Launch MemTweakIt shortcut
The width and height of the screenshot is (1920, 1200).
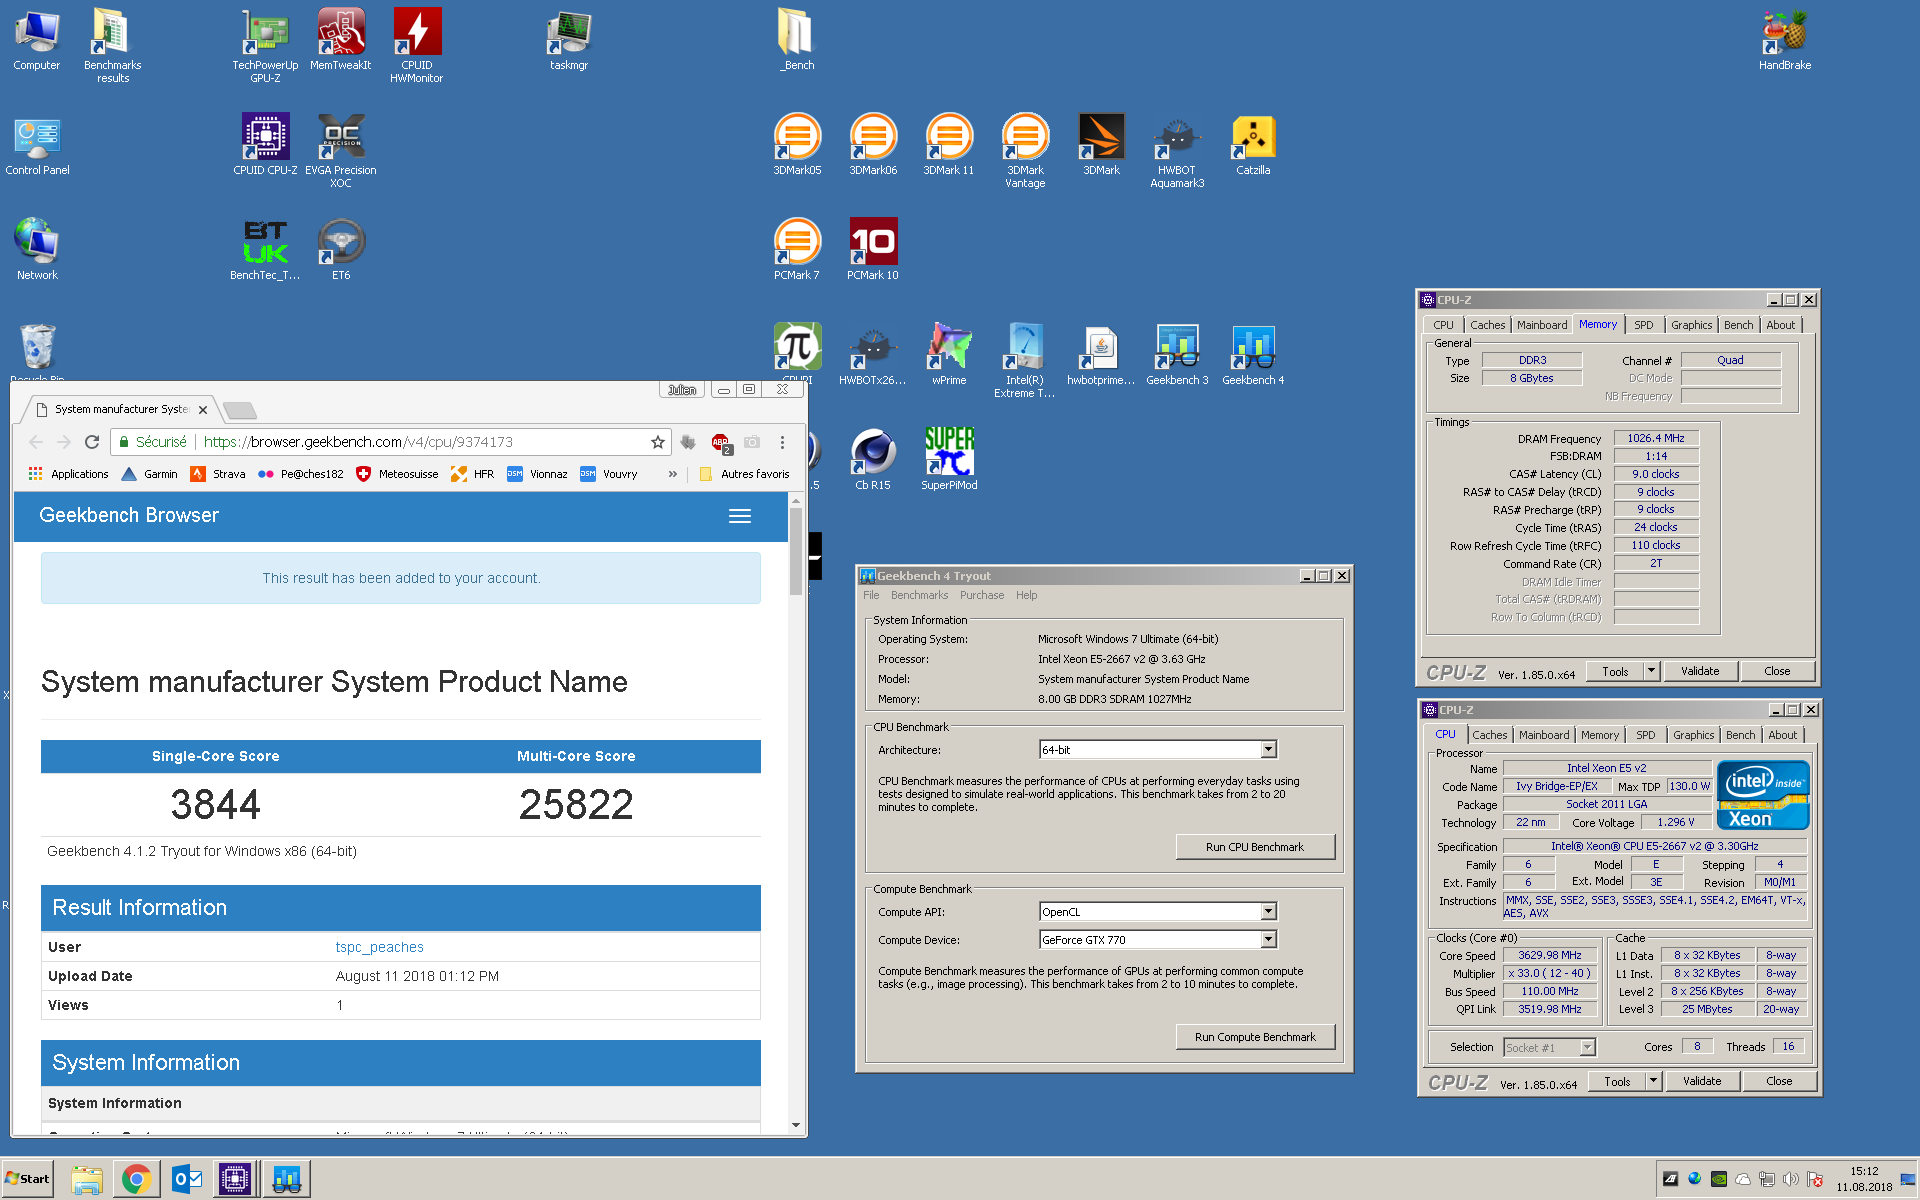[341, 40]
